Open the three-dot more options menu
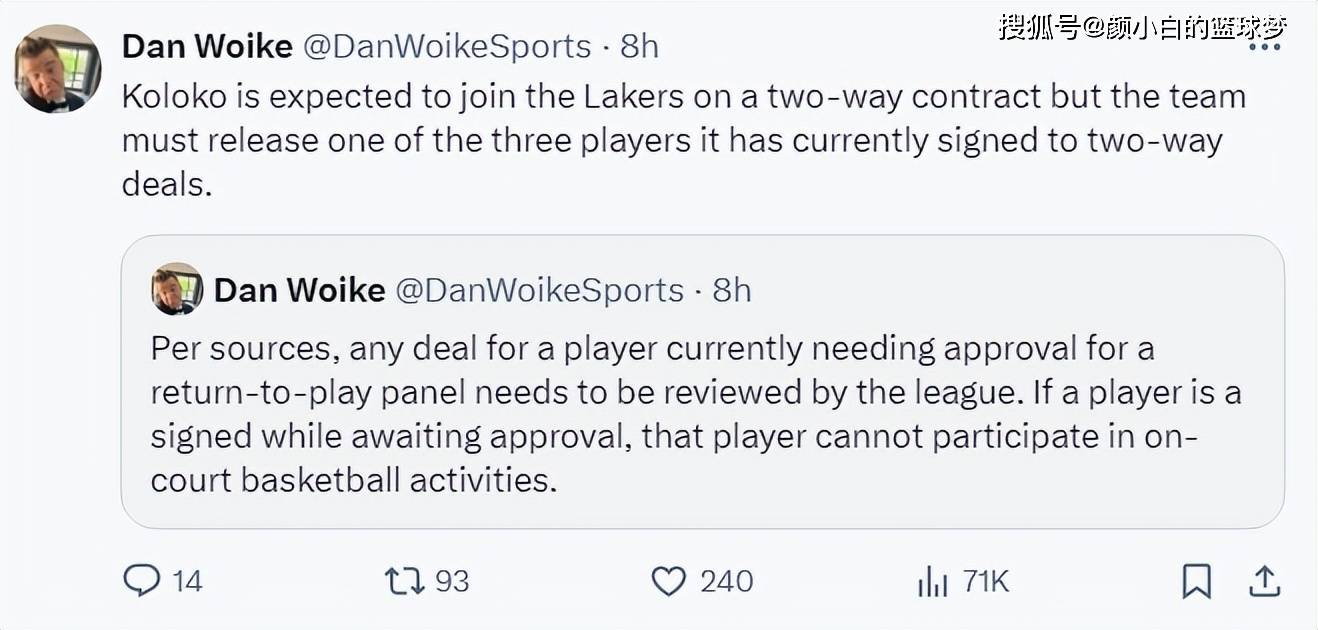 (x=1265, y=47)
